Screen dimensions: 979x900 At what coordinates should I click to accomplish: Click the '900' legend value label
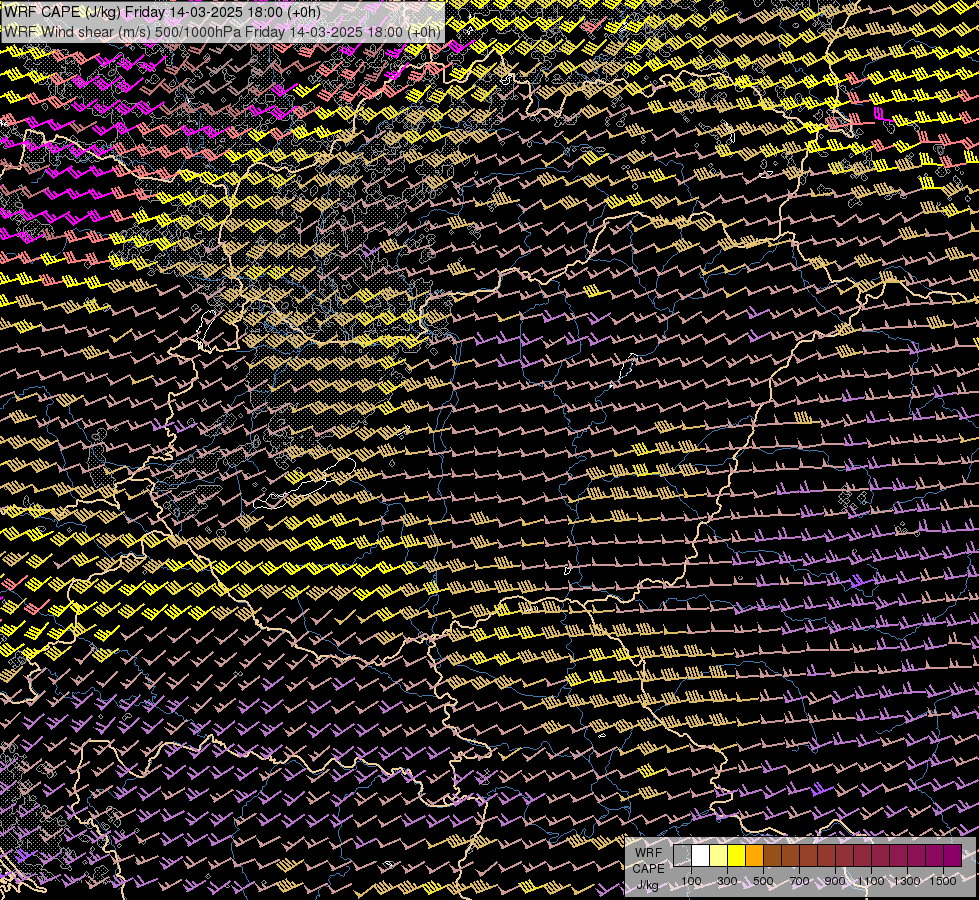coord(835,881)
